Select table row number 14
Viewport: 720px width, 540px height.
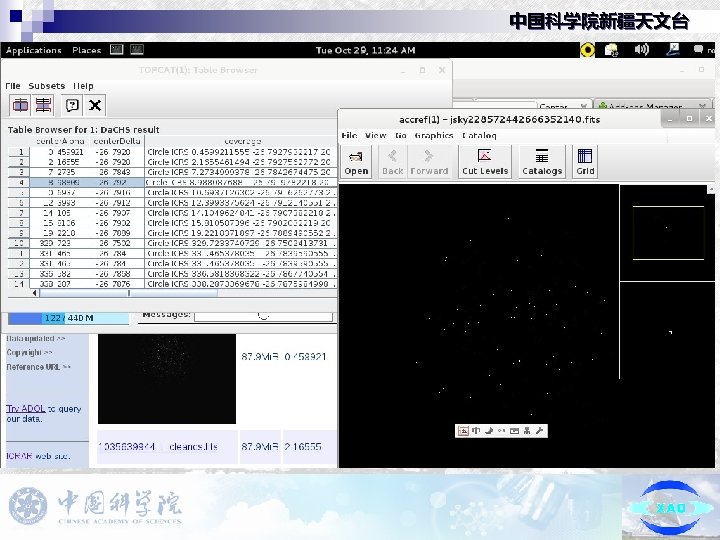[19, 284]
